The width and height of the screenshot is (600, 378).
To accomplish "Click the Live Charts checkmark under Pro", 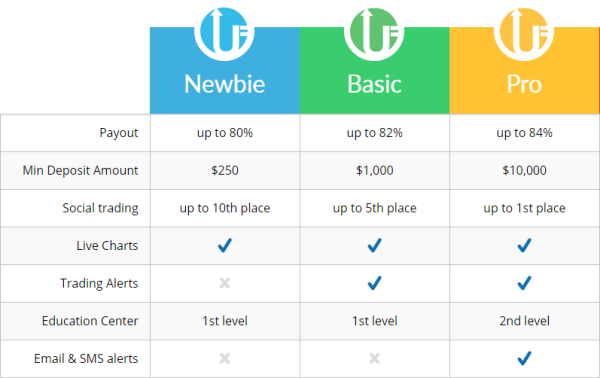I will coord(524,245).
